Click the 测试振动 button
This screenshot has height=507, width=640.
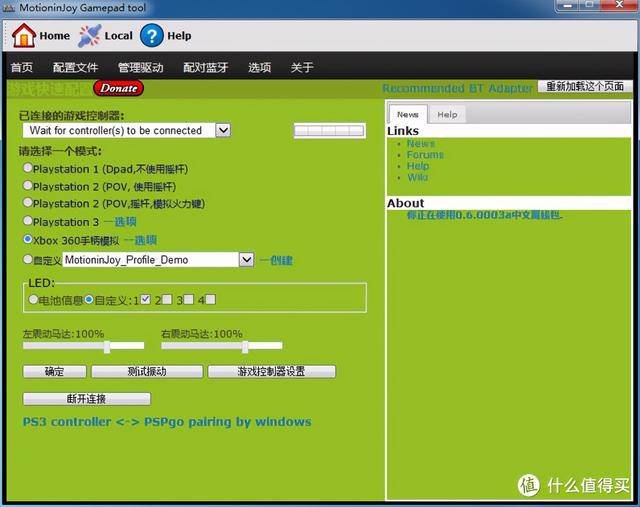point(147,371)
